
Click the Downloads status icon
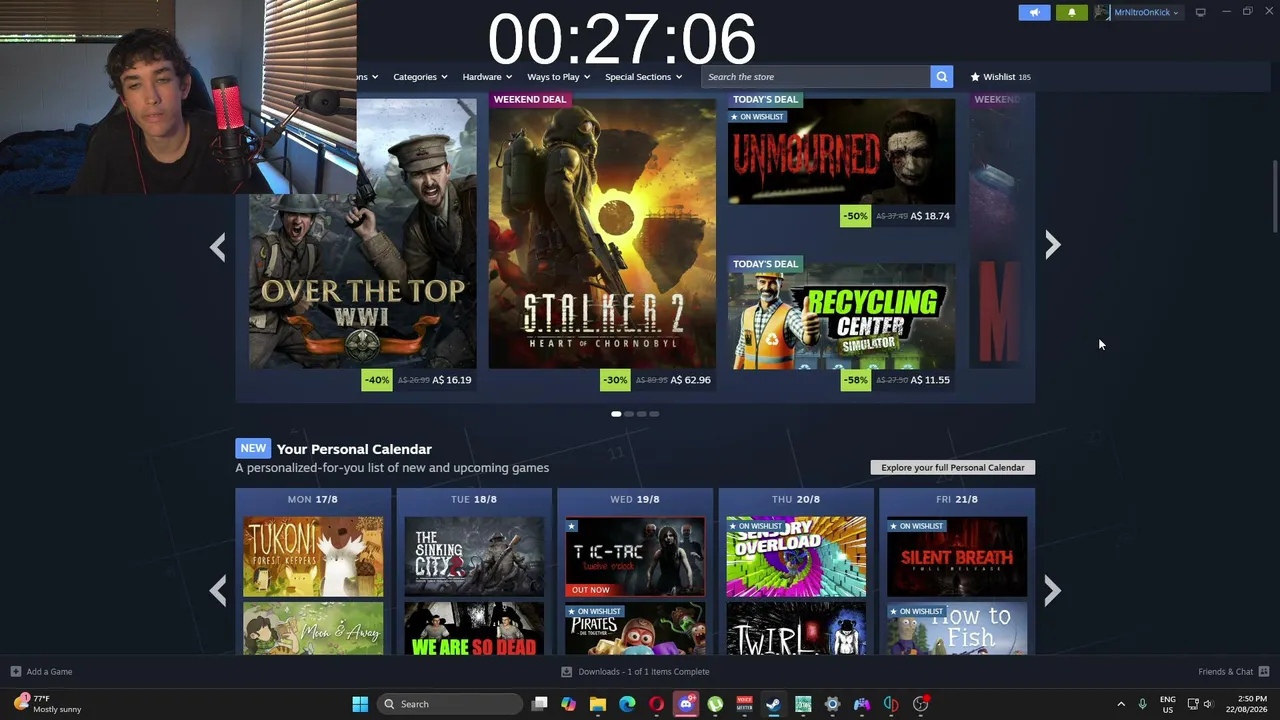[x=566, y=672]
